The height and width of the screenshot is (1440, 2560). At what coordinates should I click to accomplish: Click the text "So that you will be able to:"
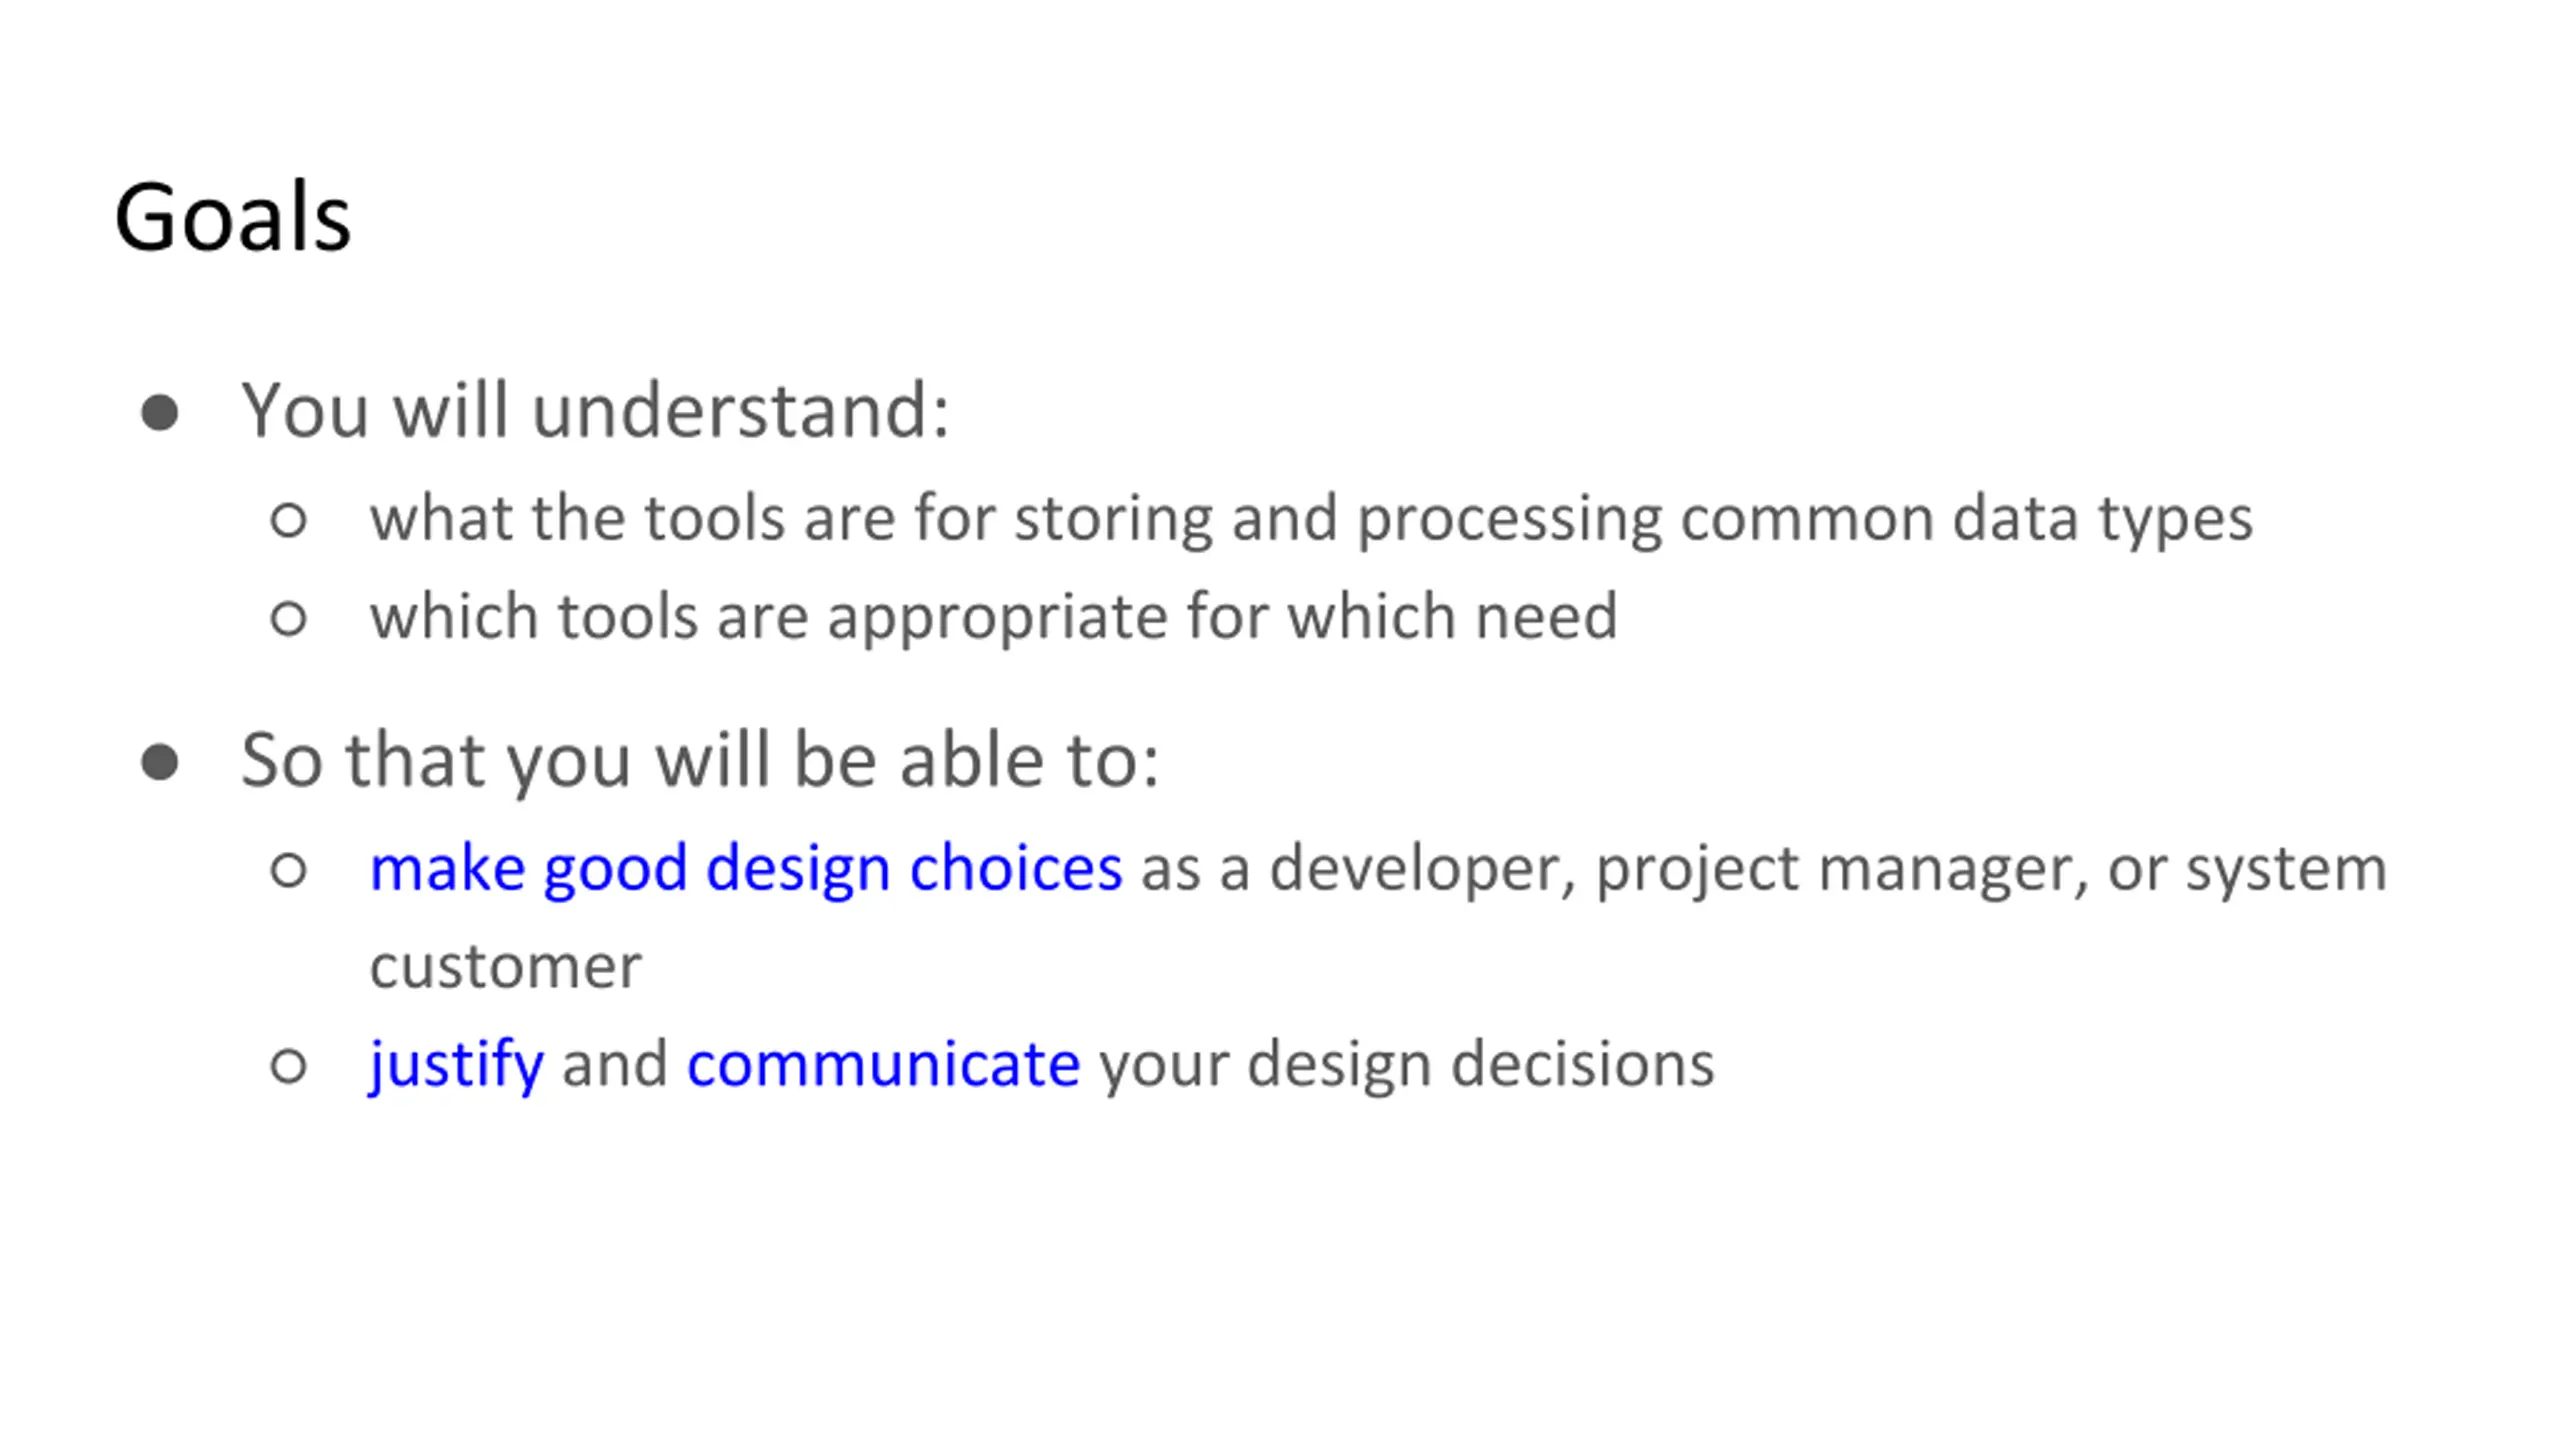click(700, 761)
